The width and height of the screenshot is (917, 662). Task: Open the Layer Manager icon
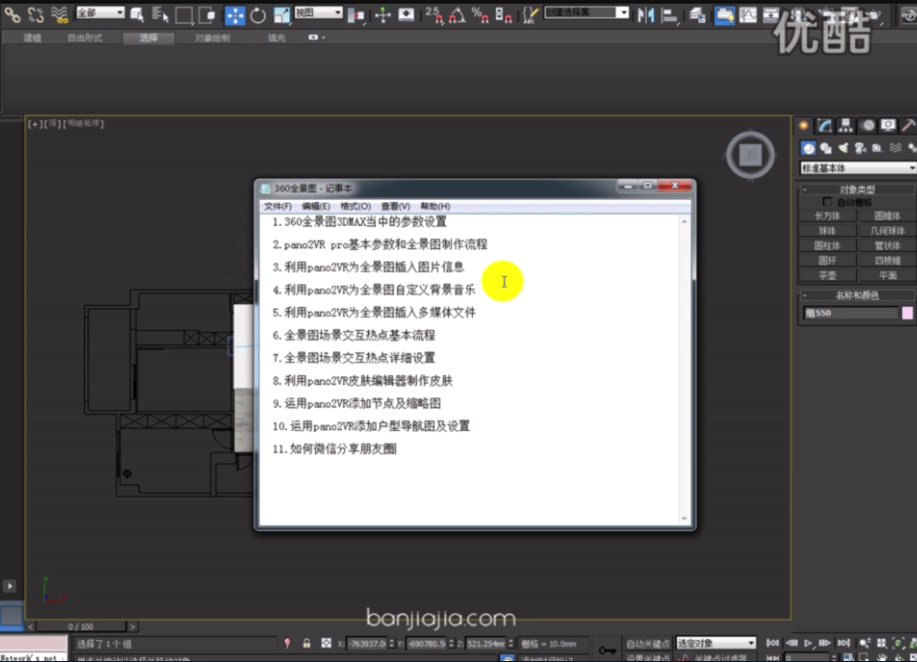697,15
